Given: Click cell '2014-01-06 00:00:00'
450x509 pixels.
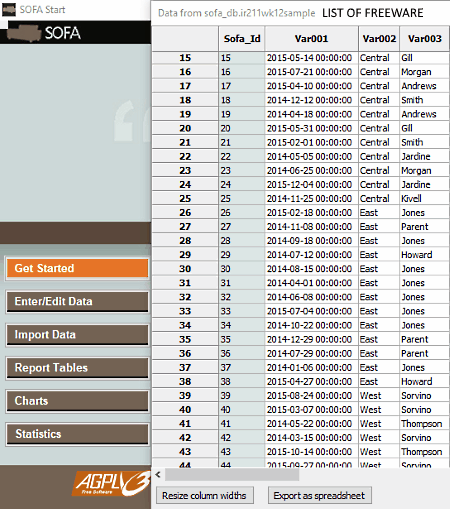Looking at the screenshot, I should 311,368.
